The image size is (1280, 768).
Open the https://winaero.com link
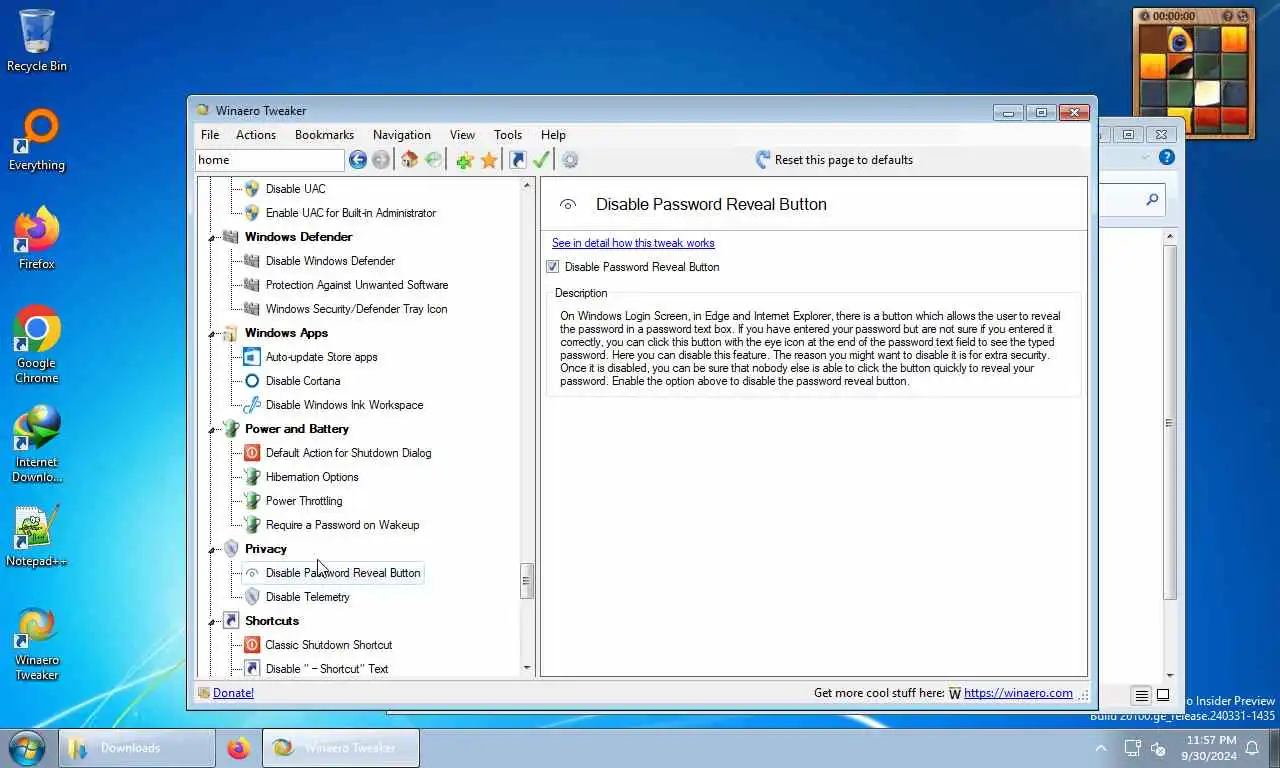pos(1018,693)
